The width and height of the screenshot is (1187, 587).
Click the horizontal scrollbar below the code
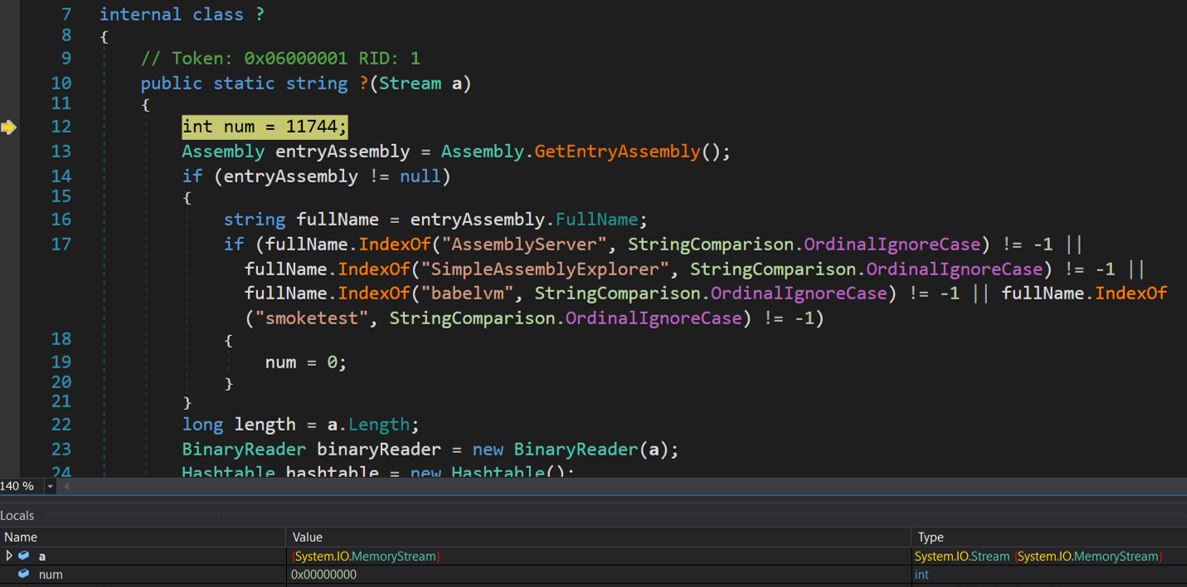pos(600,485)
